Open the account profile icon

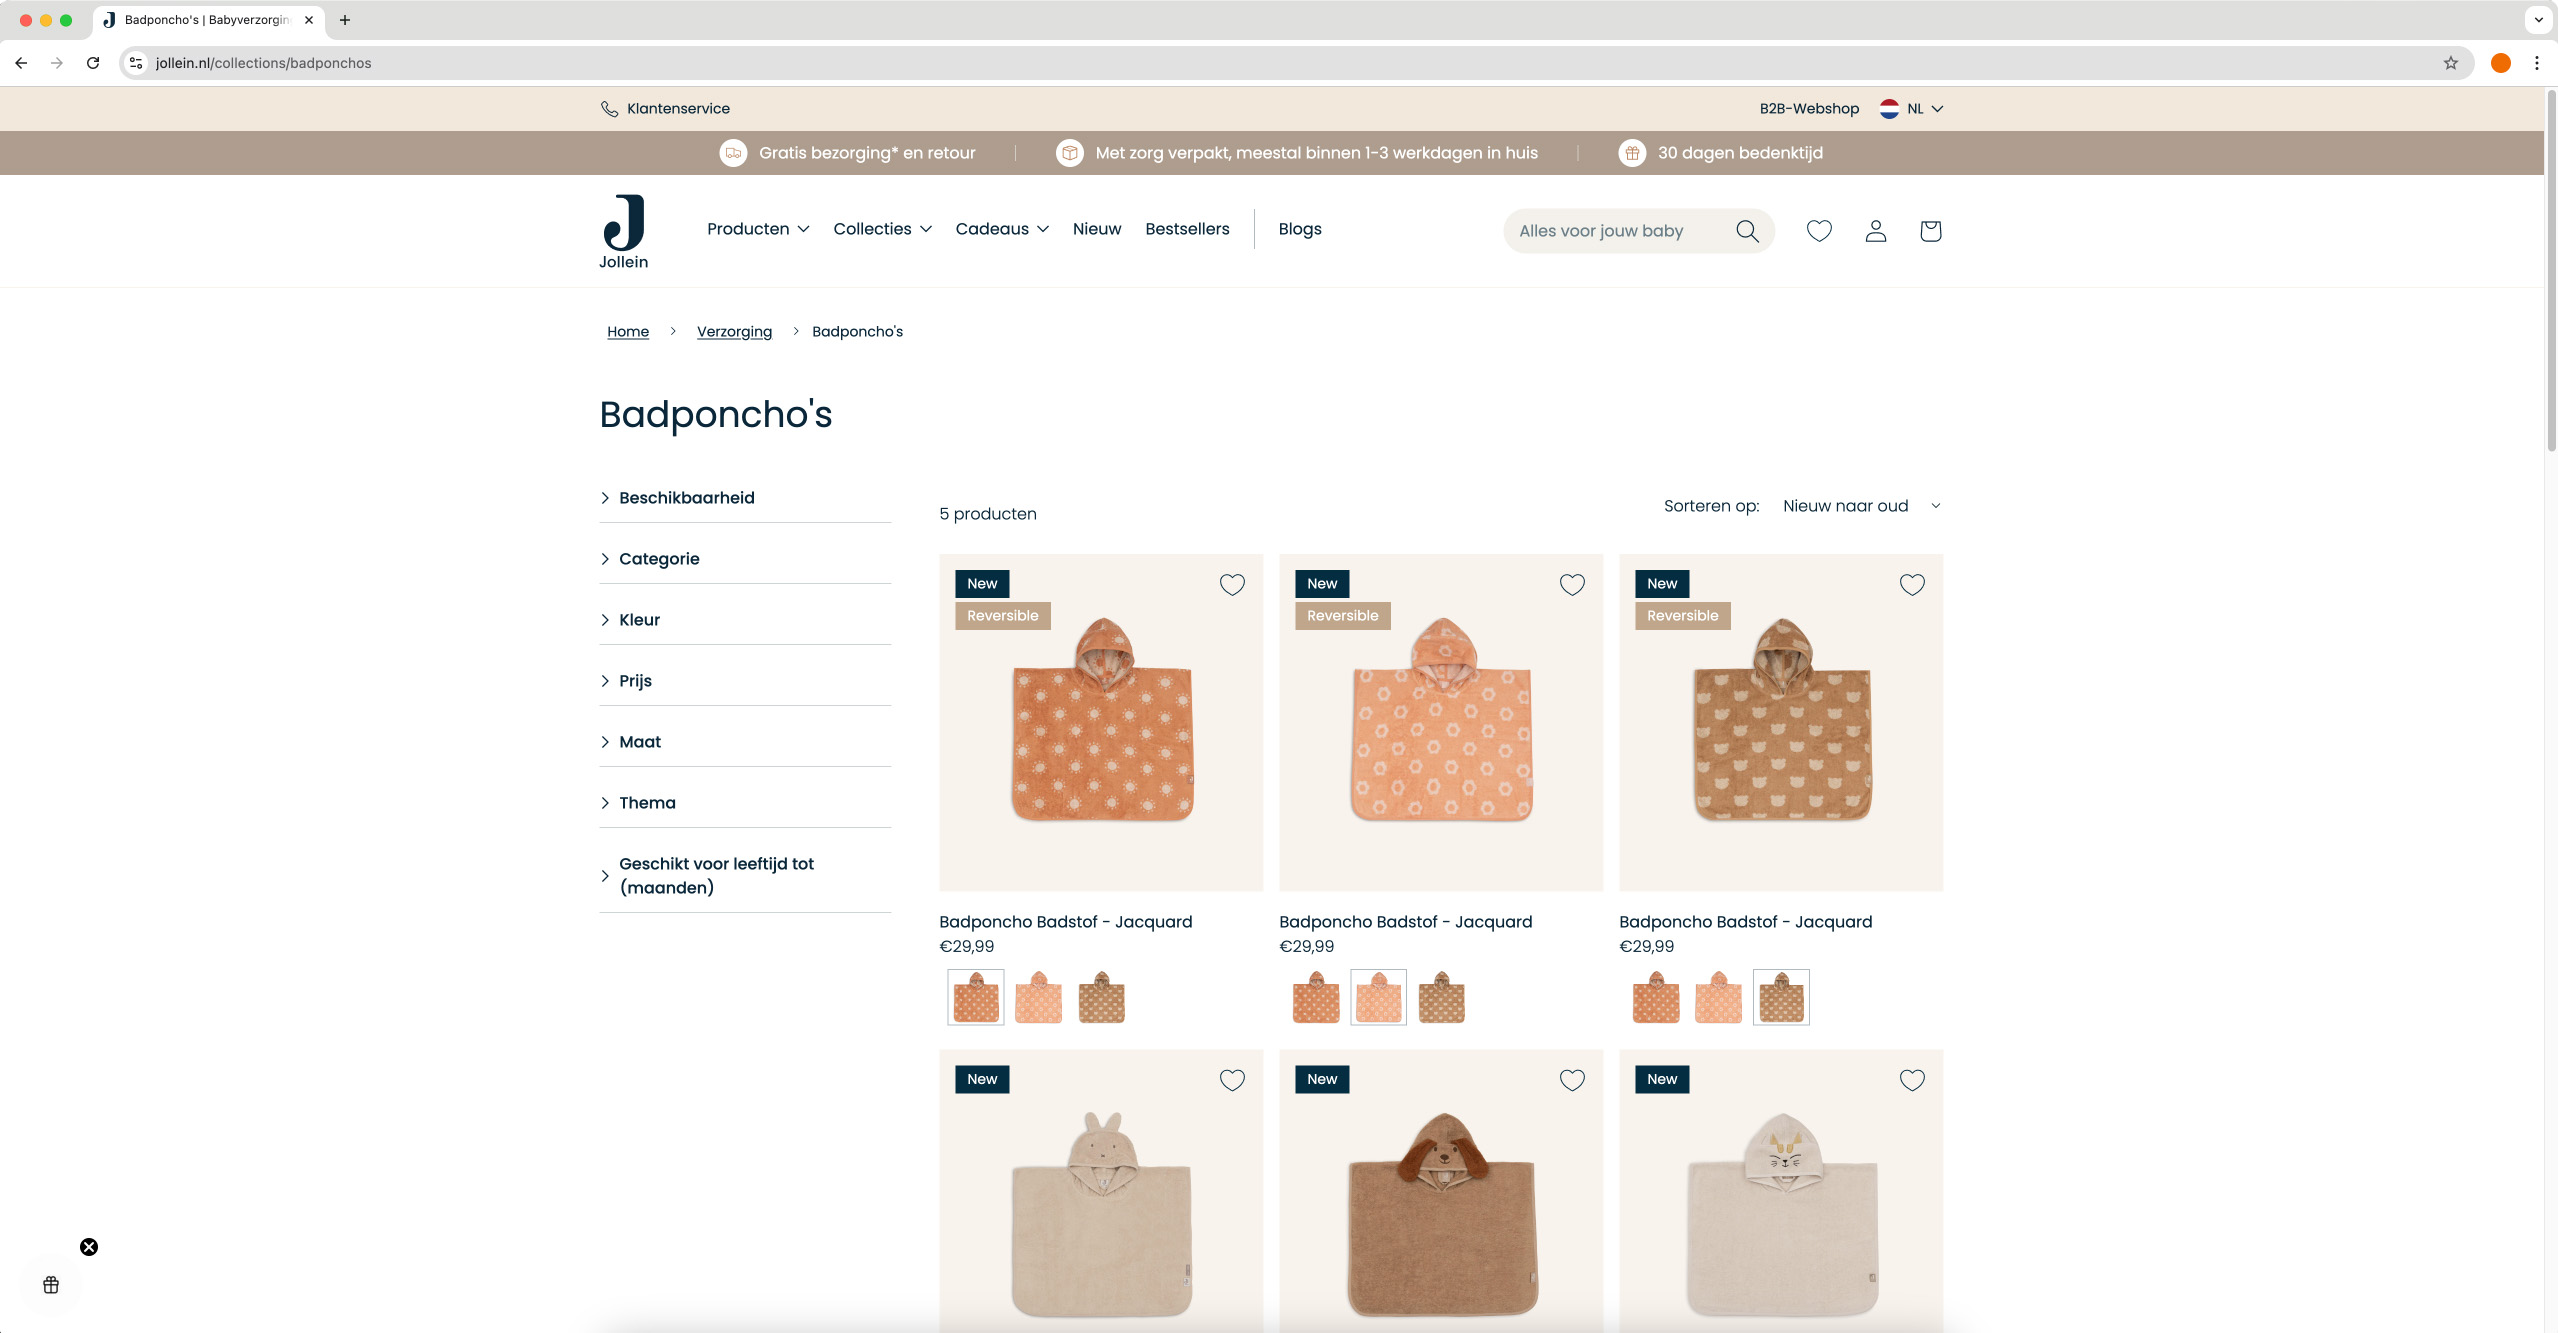pyautogui.click(x=1876, y=231)
